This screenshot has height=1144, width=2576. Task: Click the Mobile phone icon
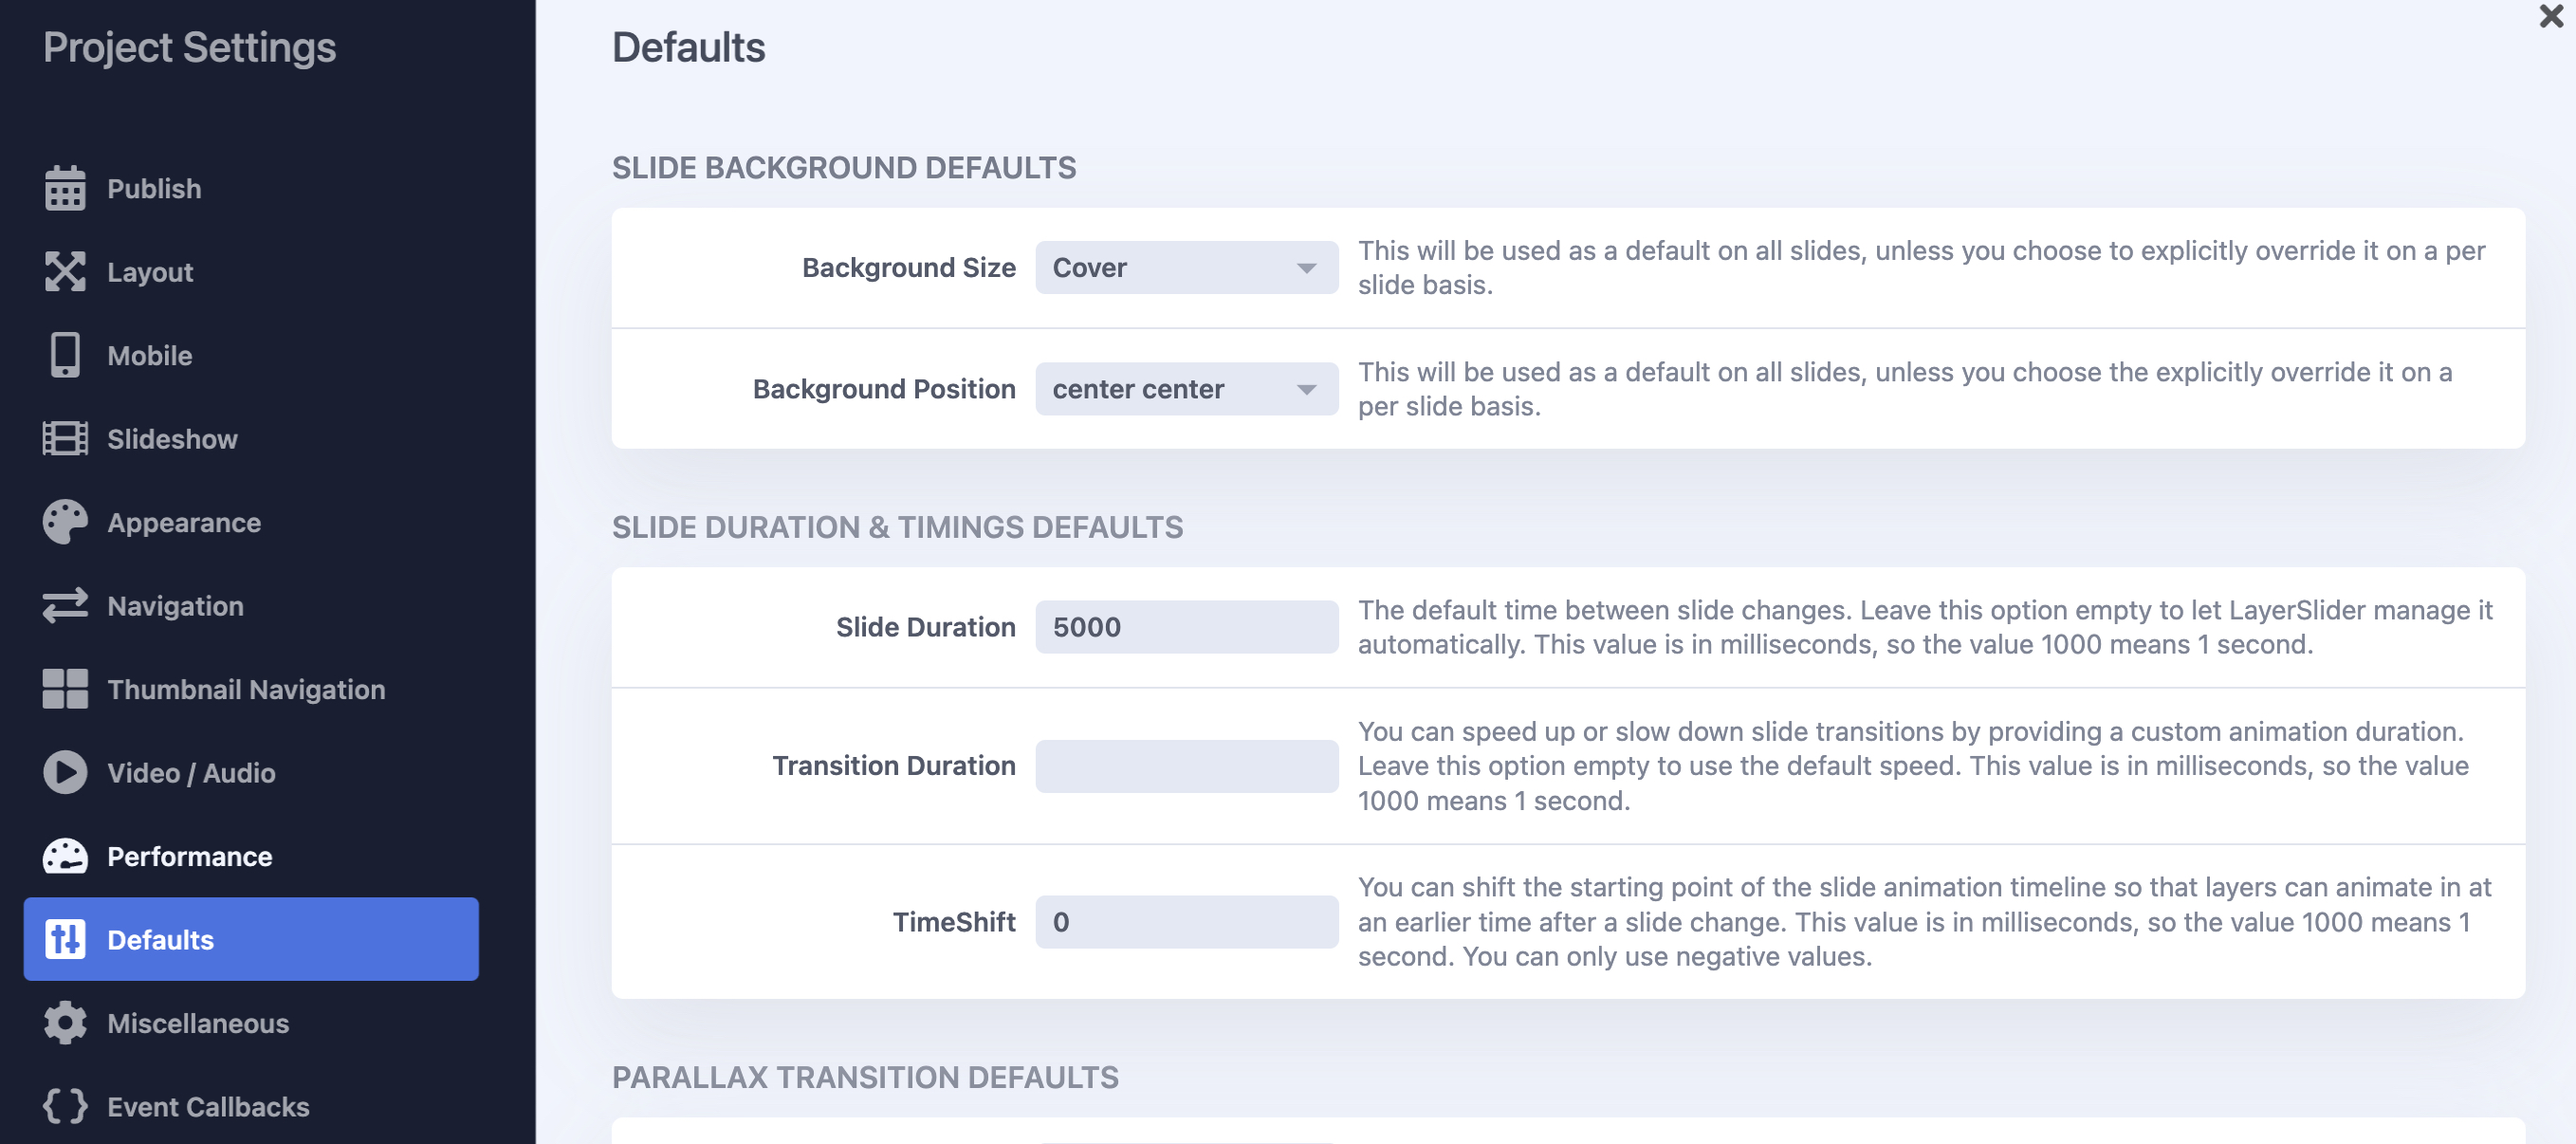tap(65, 355)
